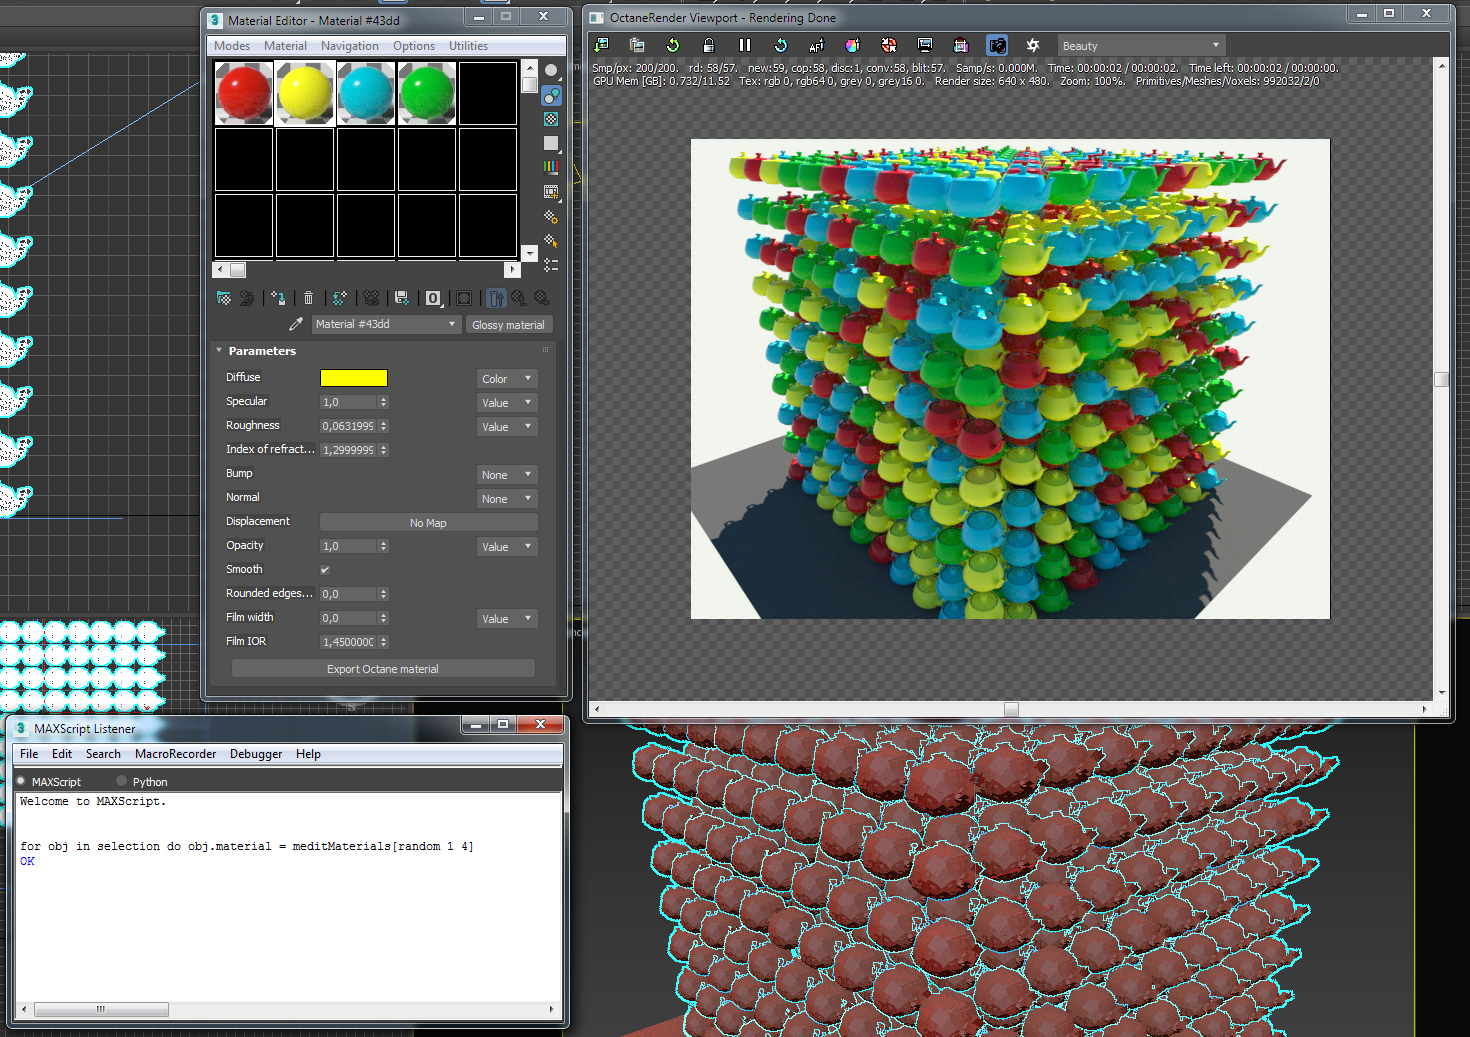The width and height of the screenshot is (1470, 1037).
Task: Toggle Show End Result button
Action: tap(496, 298)
